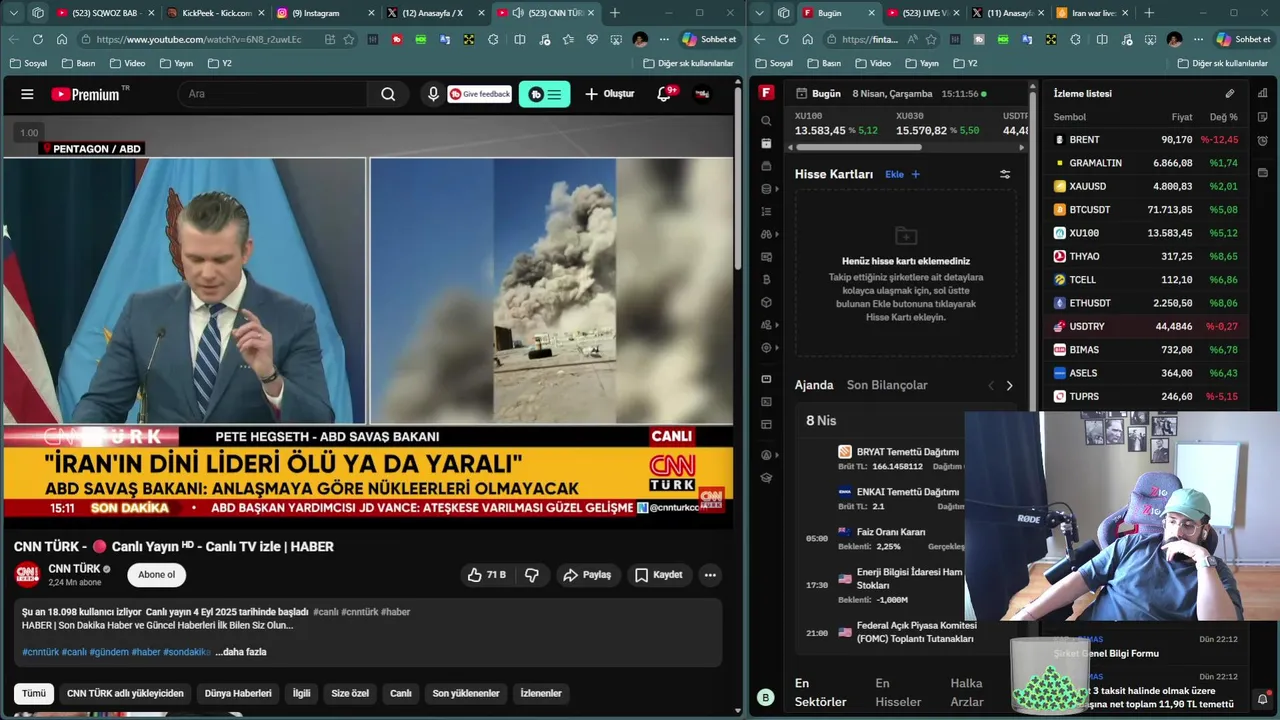Open Fintables search in left sidebar
Image resolution: width=1280 pixels, height=720 pixels.
(x=766, y=120)
